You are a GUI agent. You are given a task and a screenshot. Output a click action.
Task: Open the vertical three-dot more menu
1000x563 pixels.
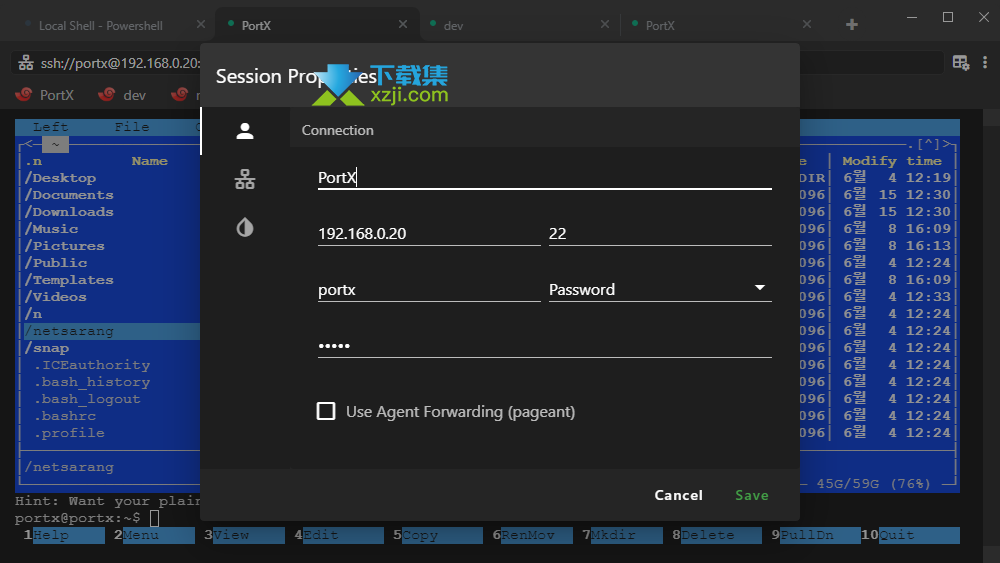click(x=985, y=62)
